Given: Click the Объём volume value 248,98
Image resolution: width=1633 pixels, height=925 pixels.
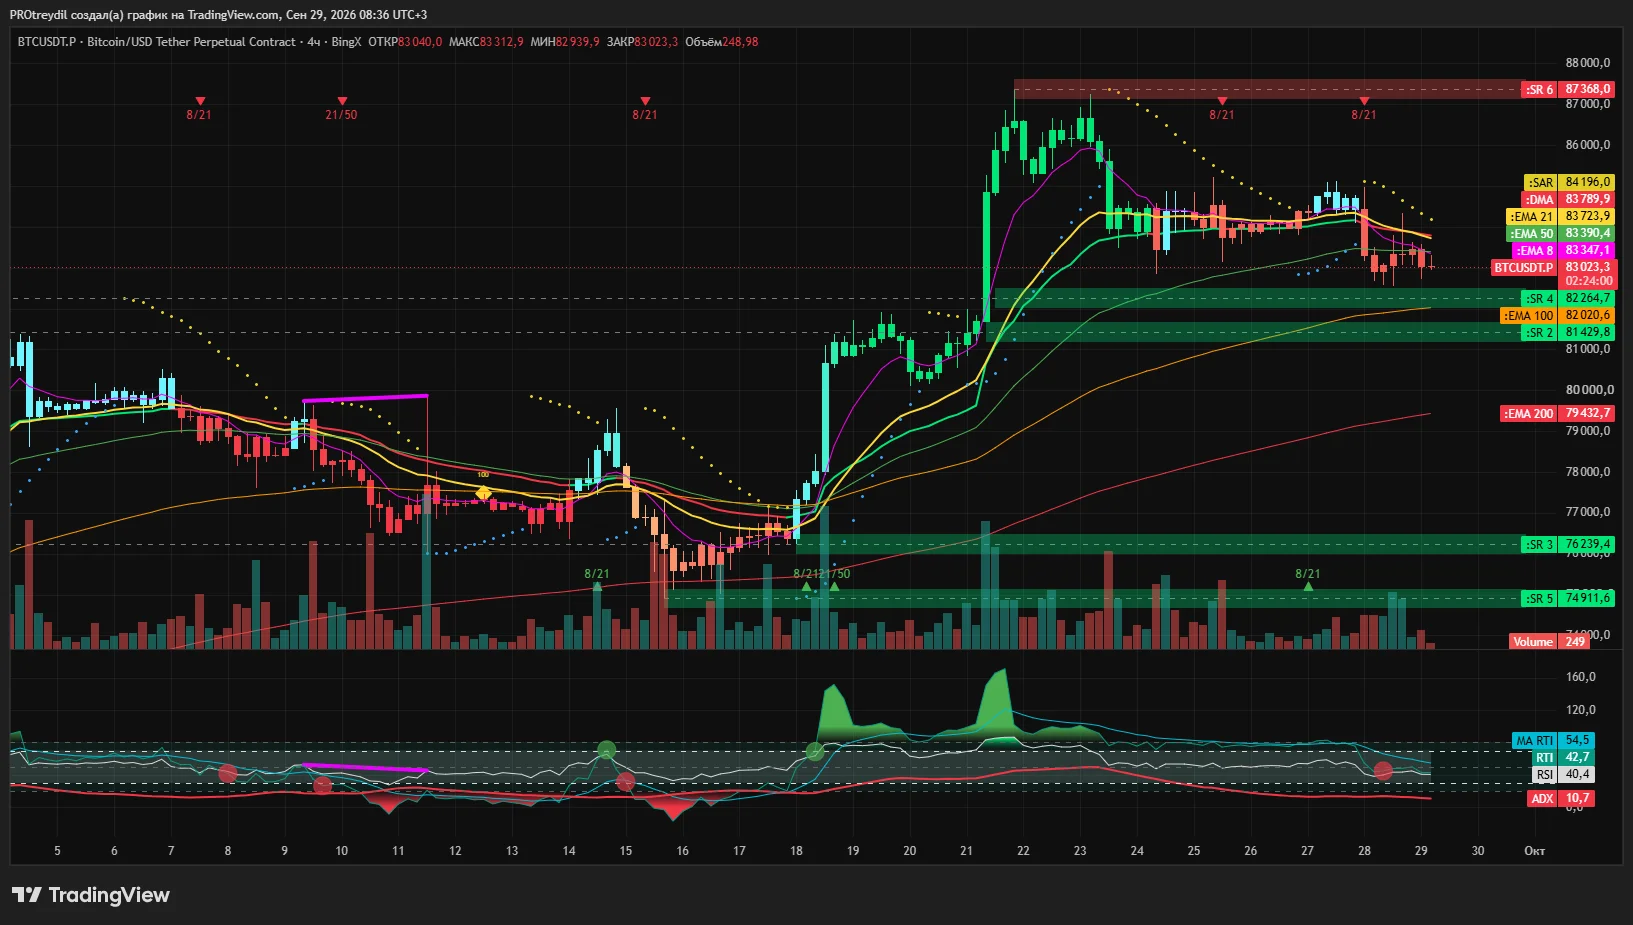Looking at the screenshot, I should pos(740,42).
